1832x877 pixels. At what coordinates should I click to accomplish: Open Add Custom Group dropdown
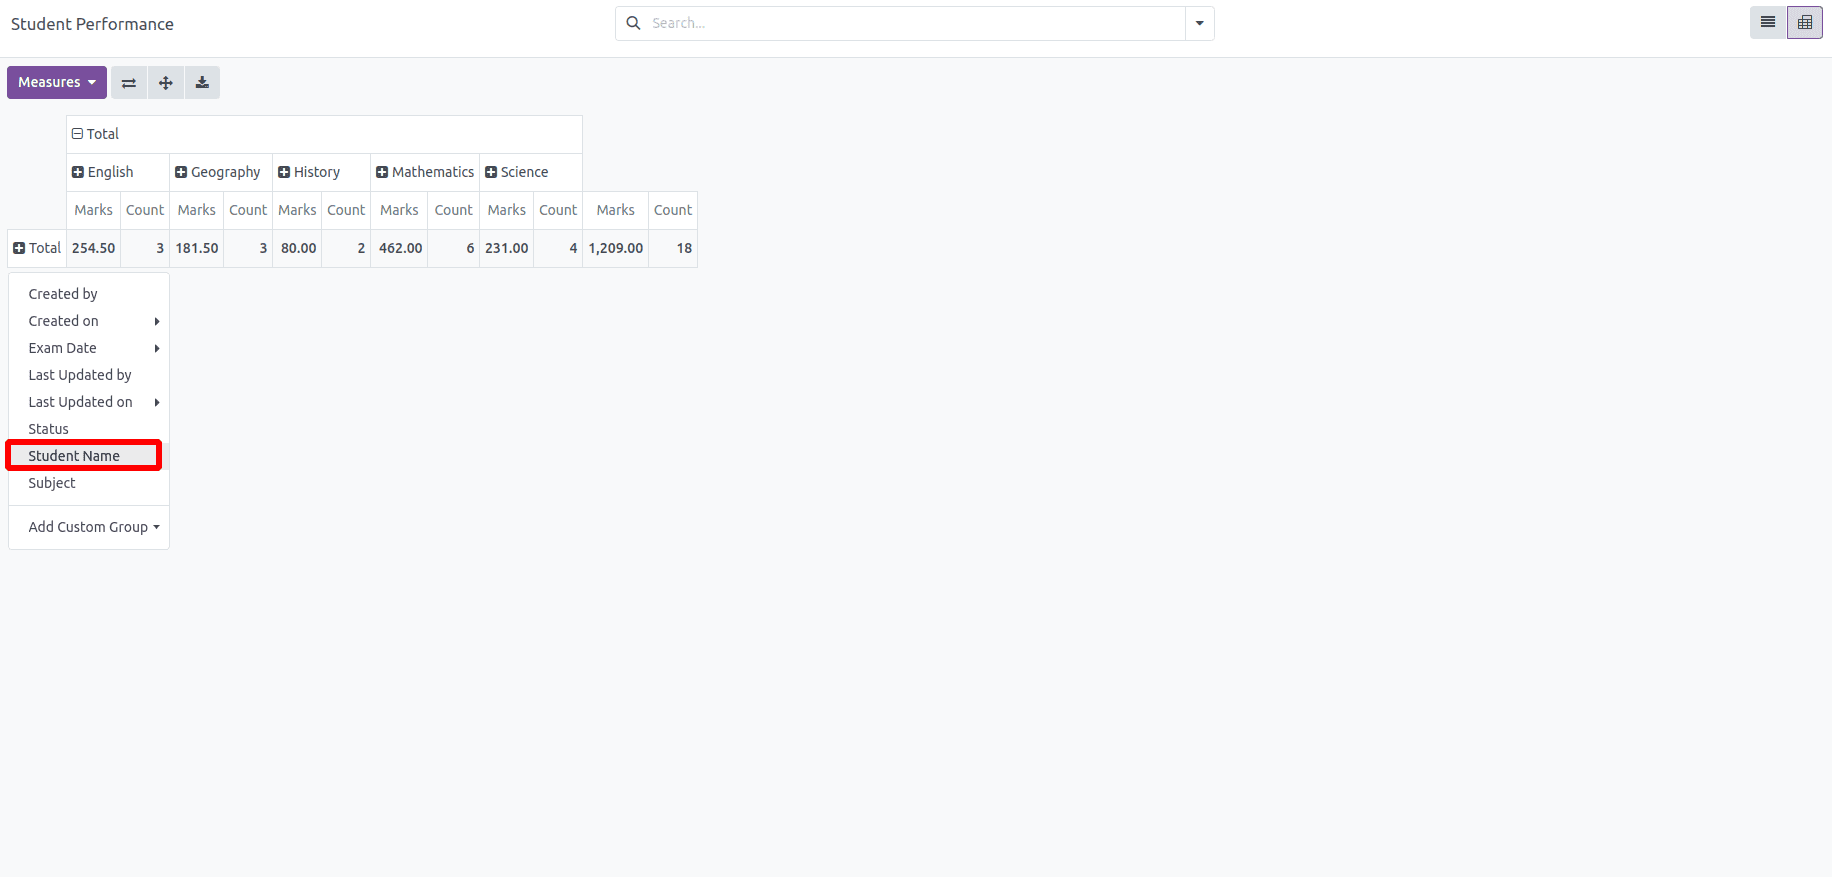(x=89, y=527)
